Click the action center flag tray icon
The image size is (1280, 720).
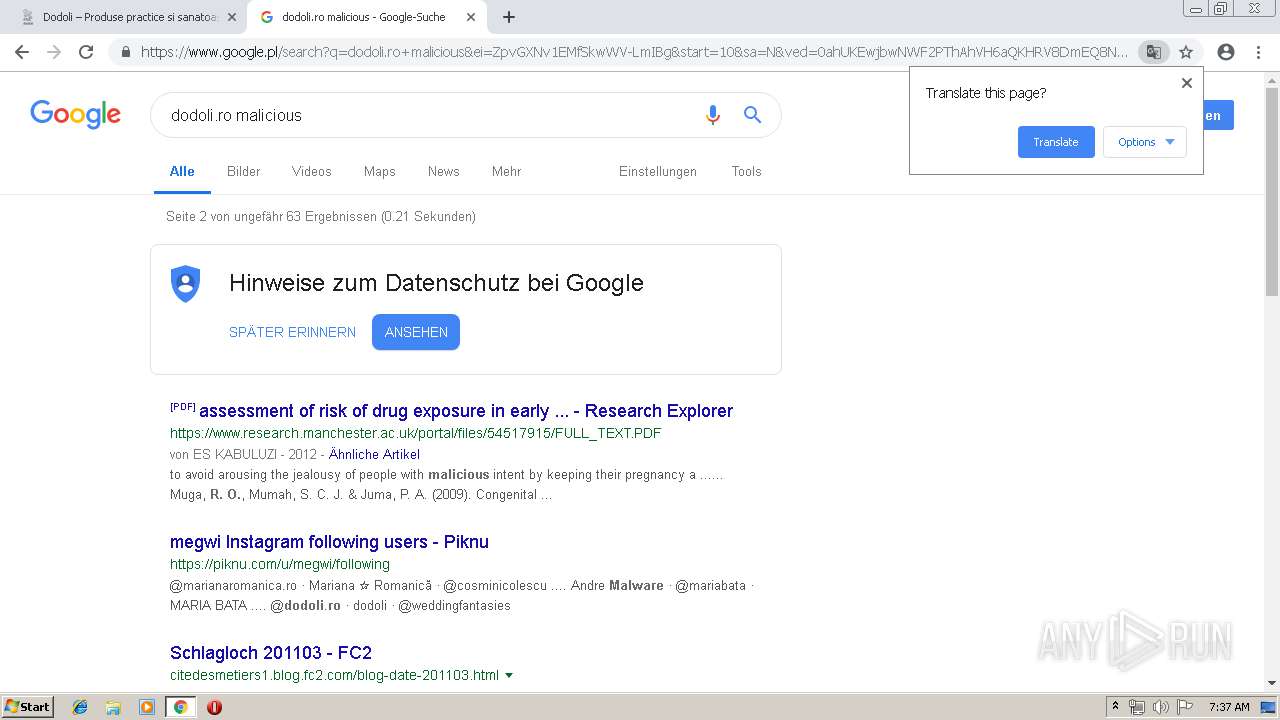(1185, 707)
